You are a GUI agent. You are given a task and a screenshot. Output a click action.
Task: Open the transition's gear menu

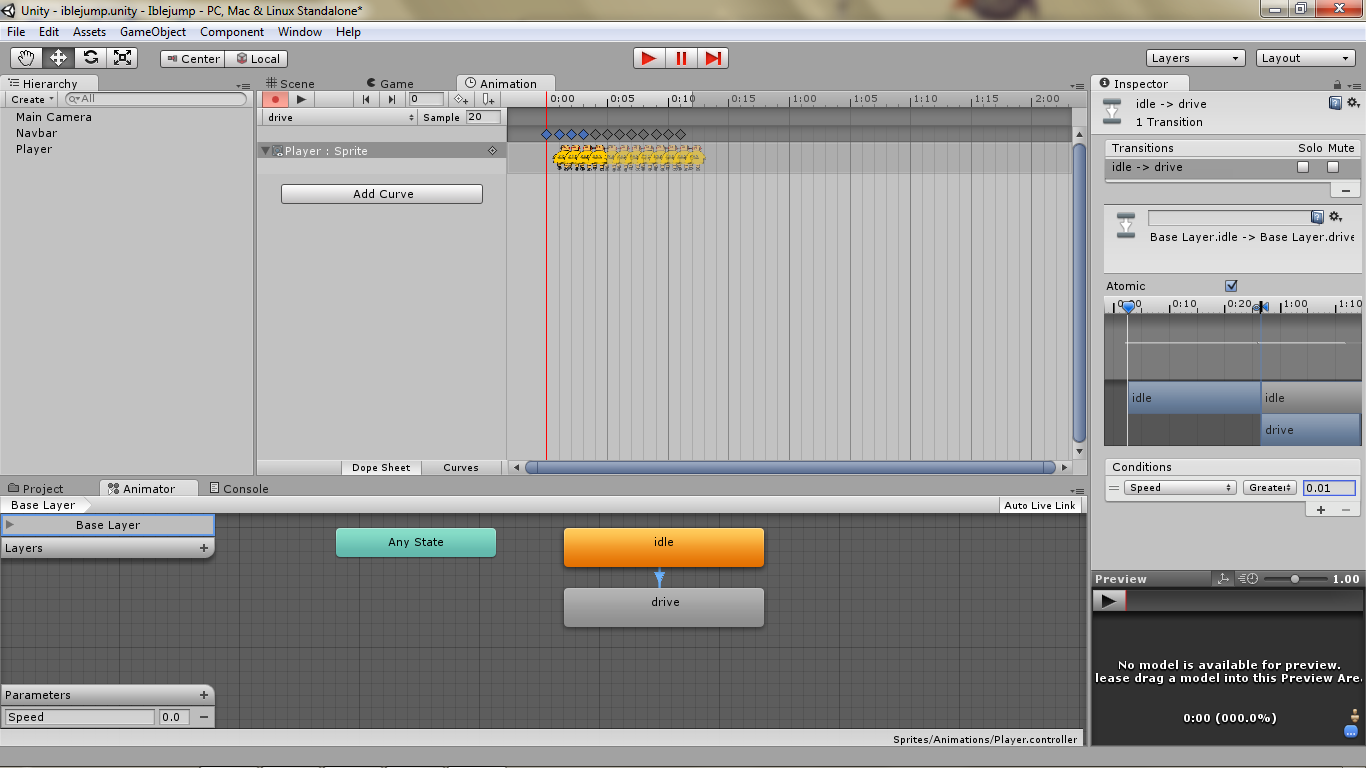tap(1335, 217)
